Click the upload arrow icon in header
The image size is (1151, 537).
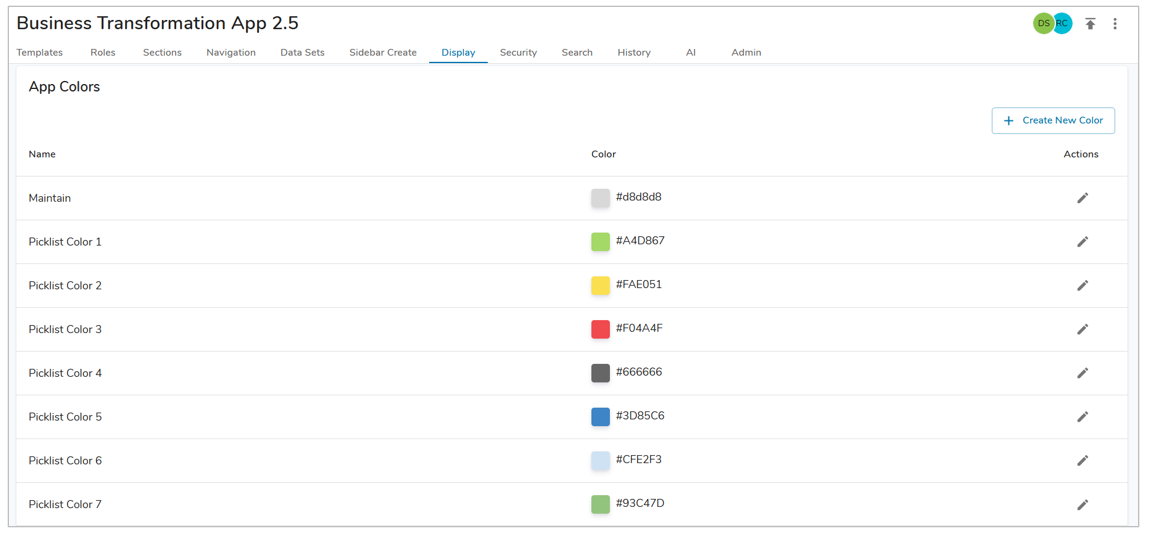(x=1090, y=24)
